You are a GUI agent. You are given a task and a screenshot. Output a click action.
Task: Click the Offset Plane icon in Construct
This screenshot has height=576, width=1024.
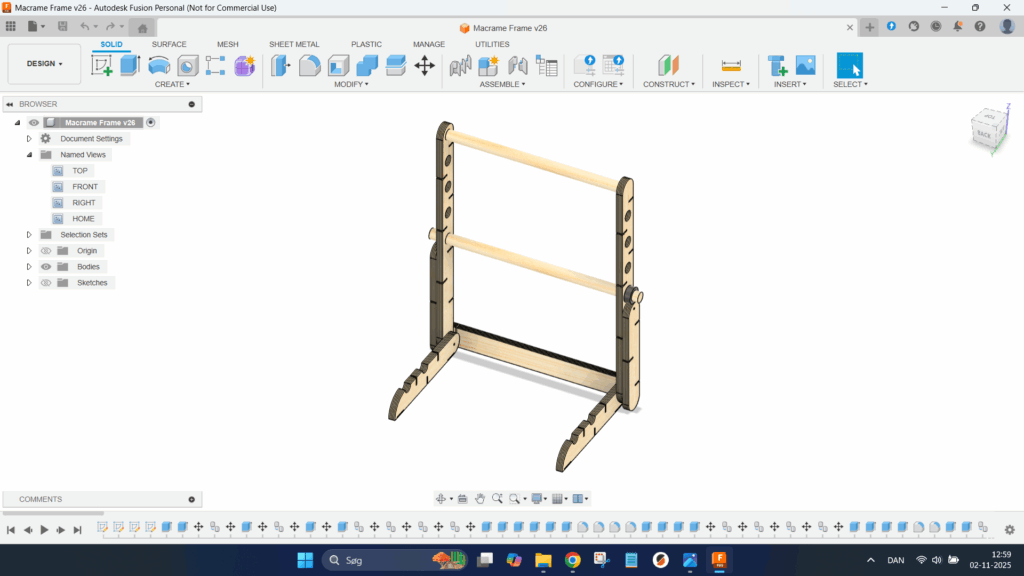click(668, 66)
